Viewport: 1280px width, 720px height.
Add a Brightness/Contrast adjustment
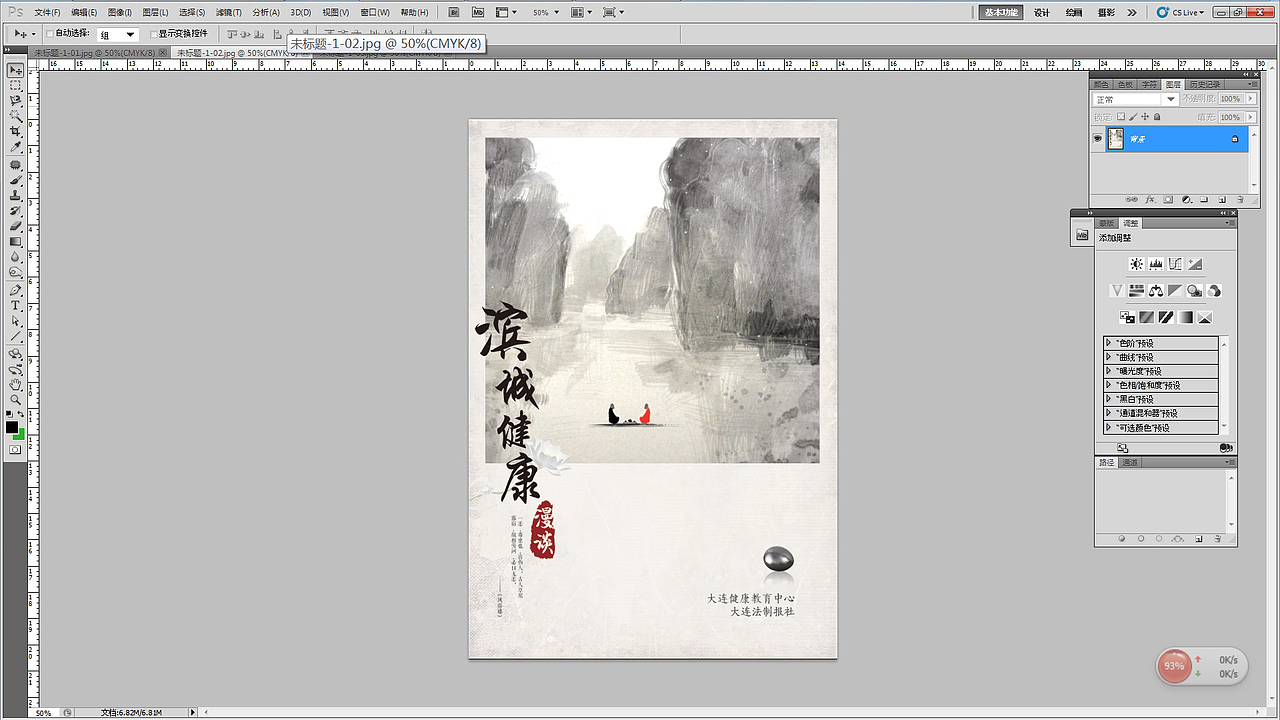(x=1136, y=264)
